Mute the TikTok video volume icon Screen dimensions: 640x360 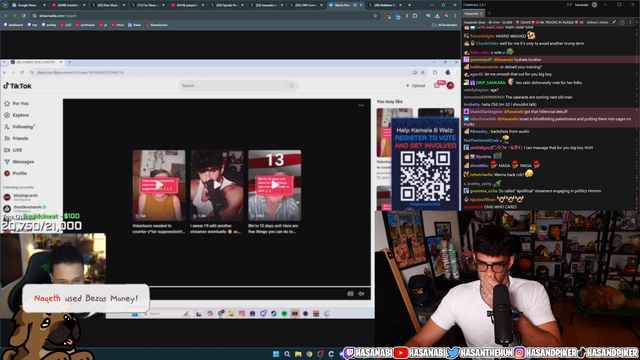pos(361,293)
